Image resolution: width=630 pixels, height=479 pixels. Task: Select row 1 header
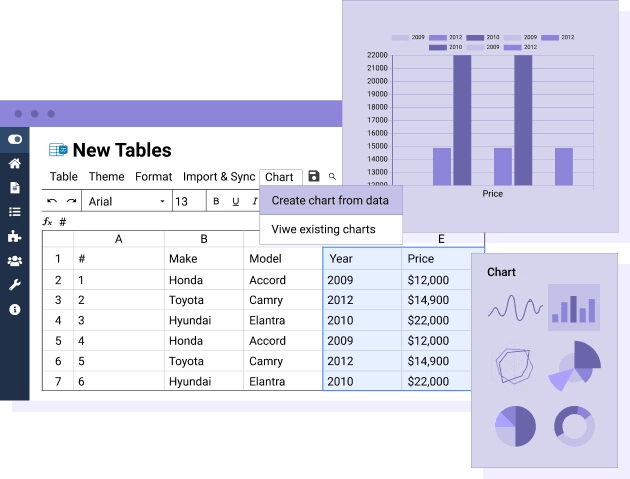pos(58,258)
